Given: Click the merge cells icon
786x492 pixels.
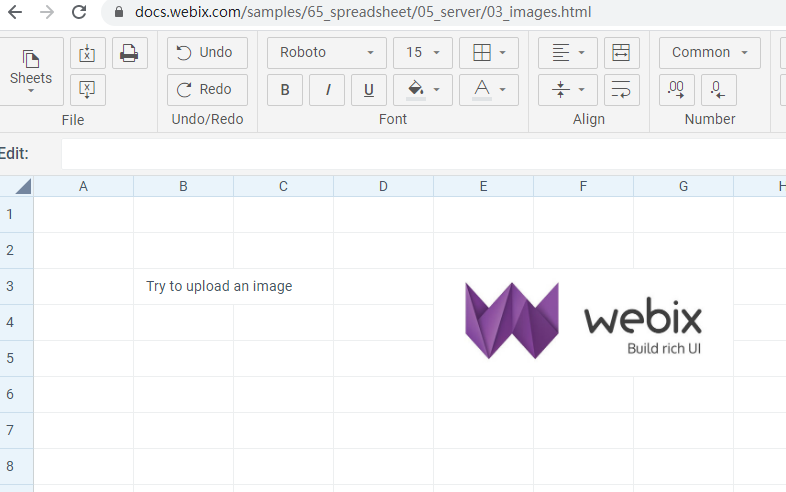Looking at the screenshot, I should [x=622, y=53].
